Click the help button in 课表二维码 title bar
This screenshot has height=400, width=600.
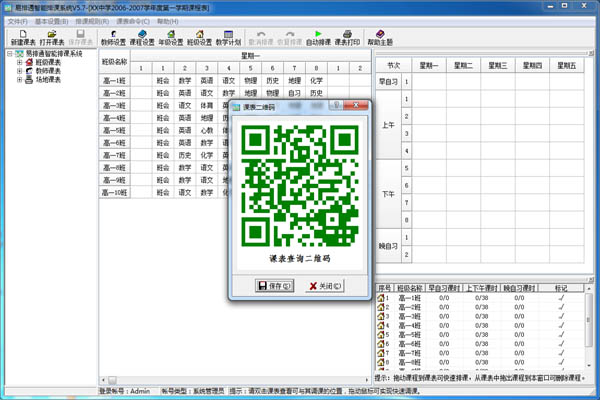336,105
